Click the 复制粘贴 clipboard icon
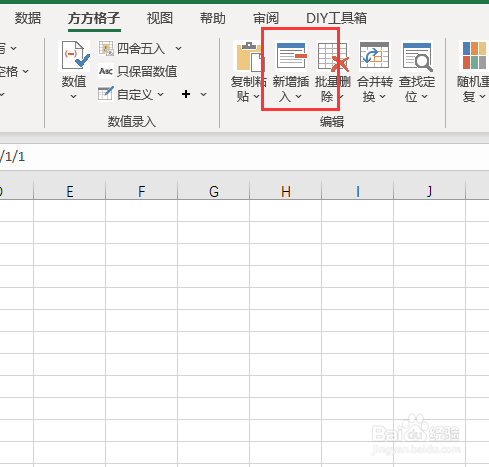The width and height of the screenshot is (489, 467). (249, 56)
